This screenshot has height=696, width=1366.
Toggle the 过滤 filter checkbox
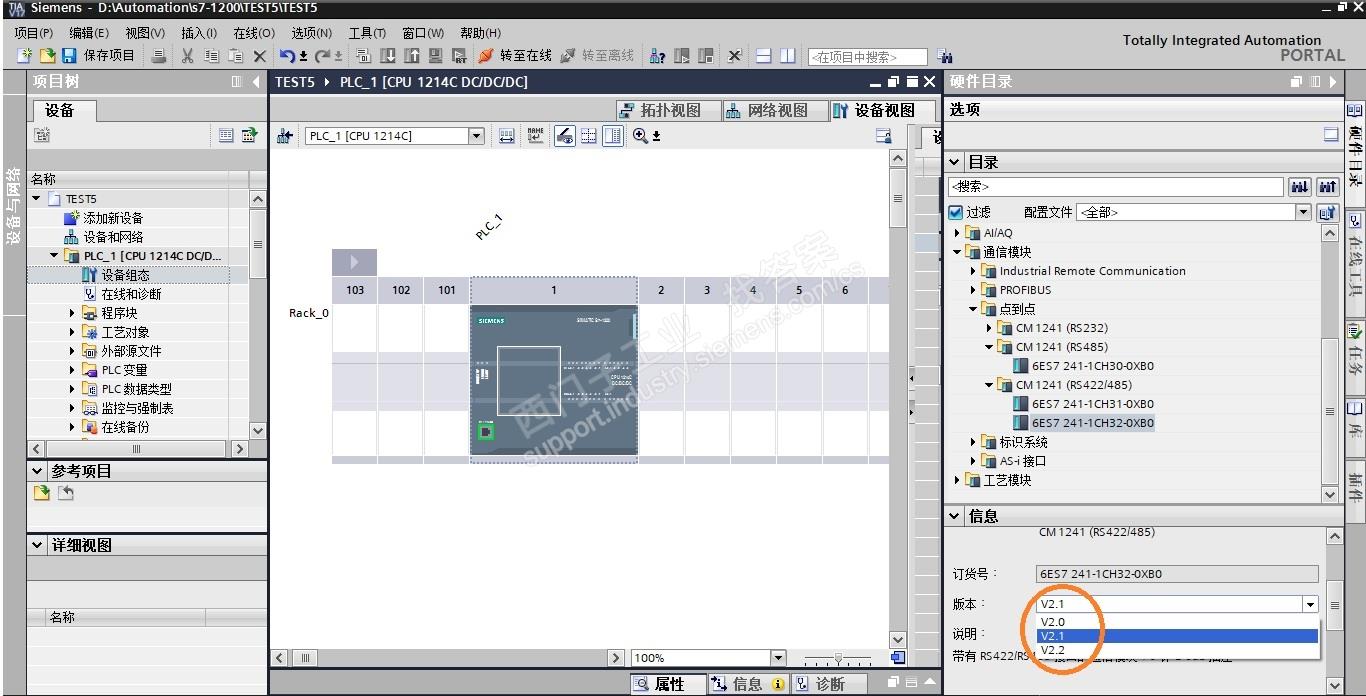pyautogui.click(x=955, y=212)
